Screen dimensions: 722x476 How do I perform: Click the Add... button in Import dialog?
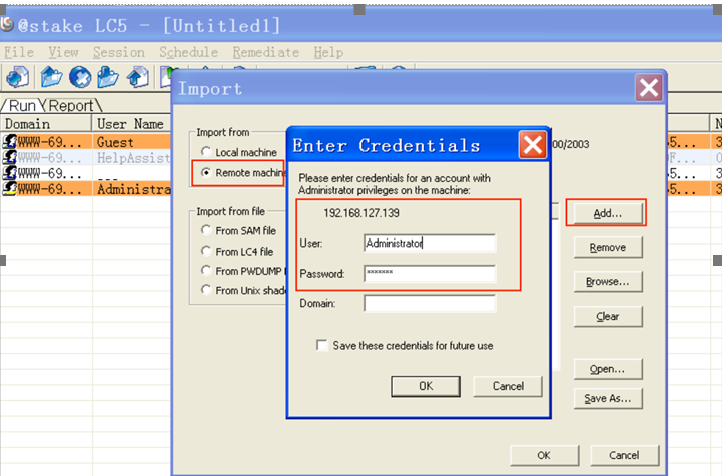tap(607, 213)
